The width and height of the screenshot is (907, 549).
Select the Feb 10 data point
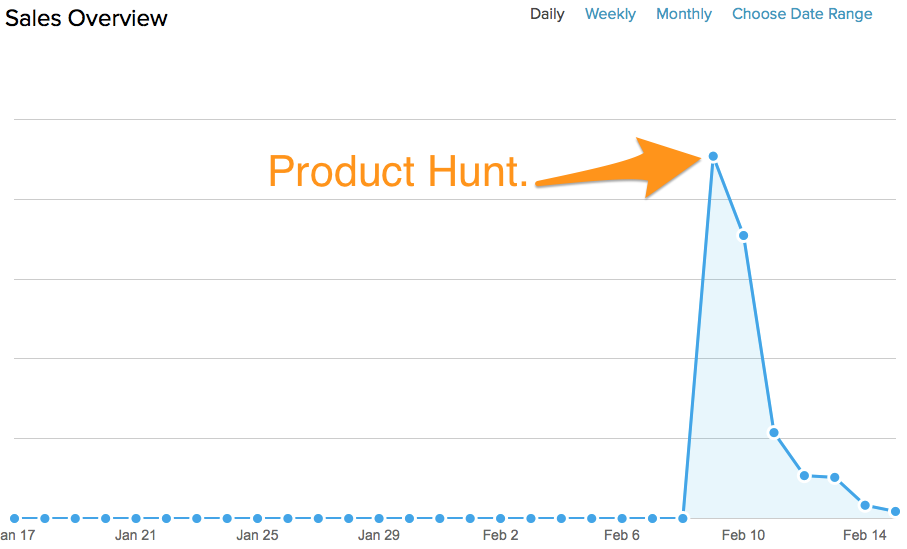tap(743, 236)
